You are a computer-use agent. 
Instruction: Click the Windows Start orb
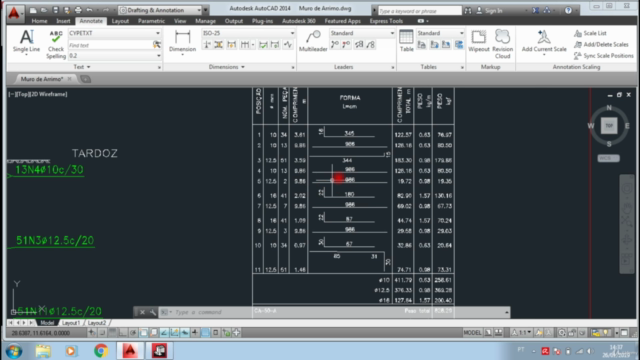click(x=13, y=351)
